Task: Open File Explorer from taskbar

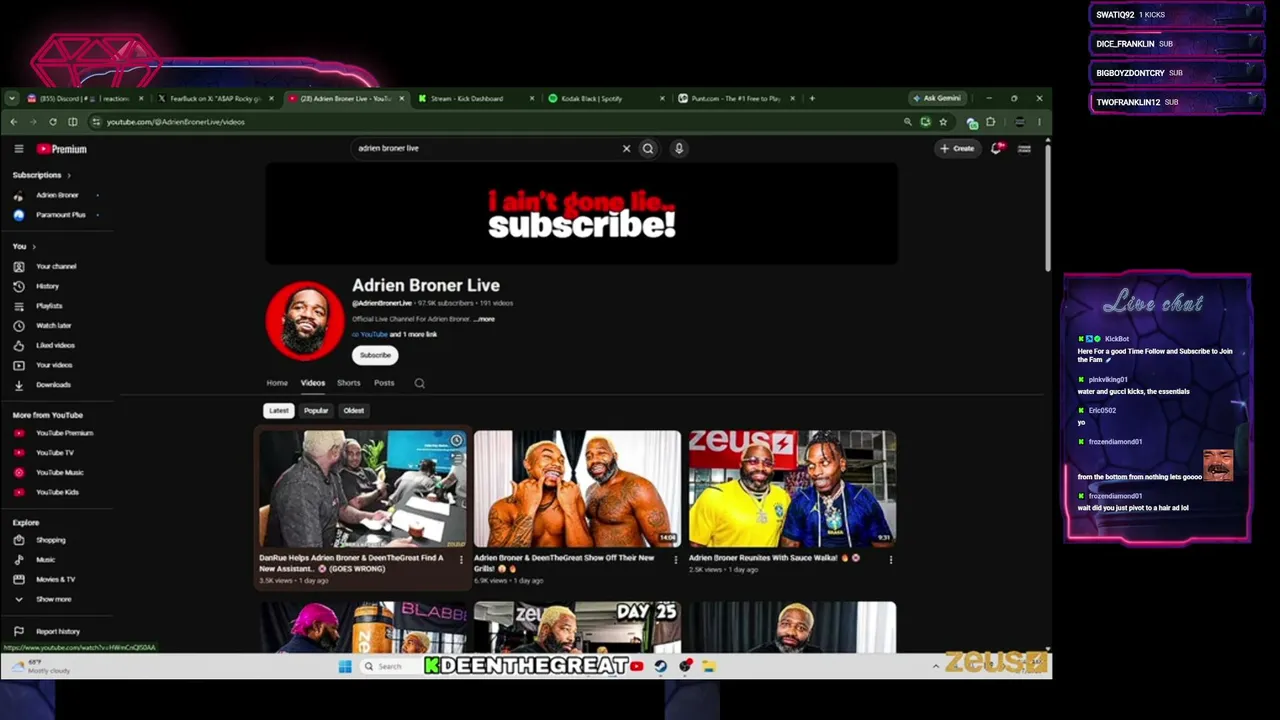Action: pos(708,666)
